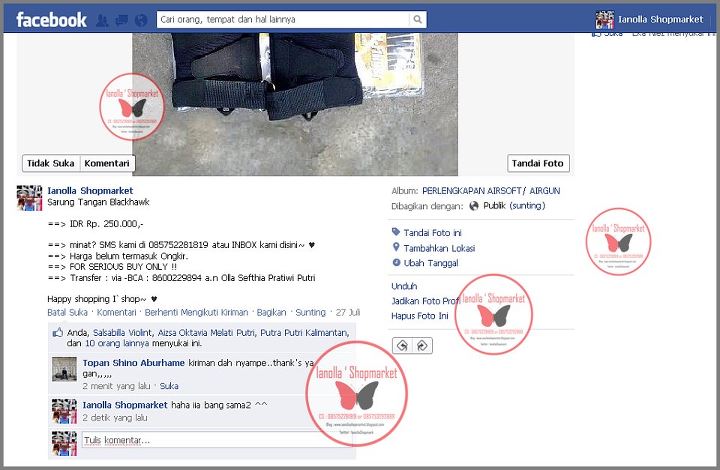
Task: Select Ubah Tanggal link
Action: (x=431, y=263)
